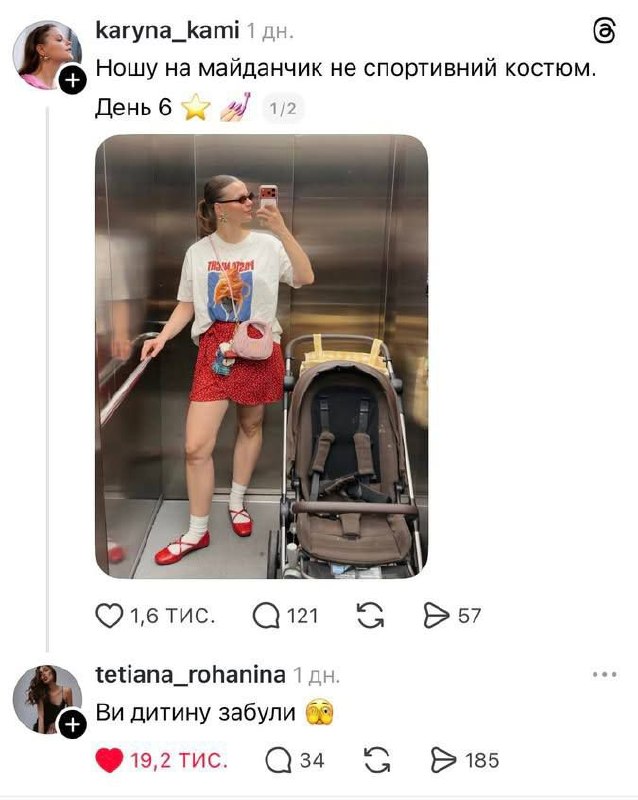View tetiana_rohanina profile avatar

pos(47,699)
